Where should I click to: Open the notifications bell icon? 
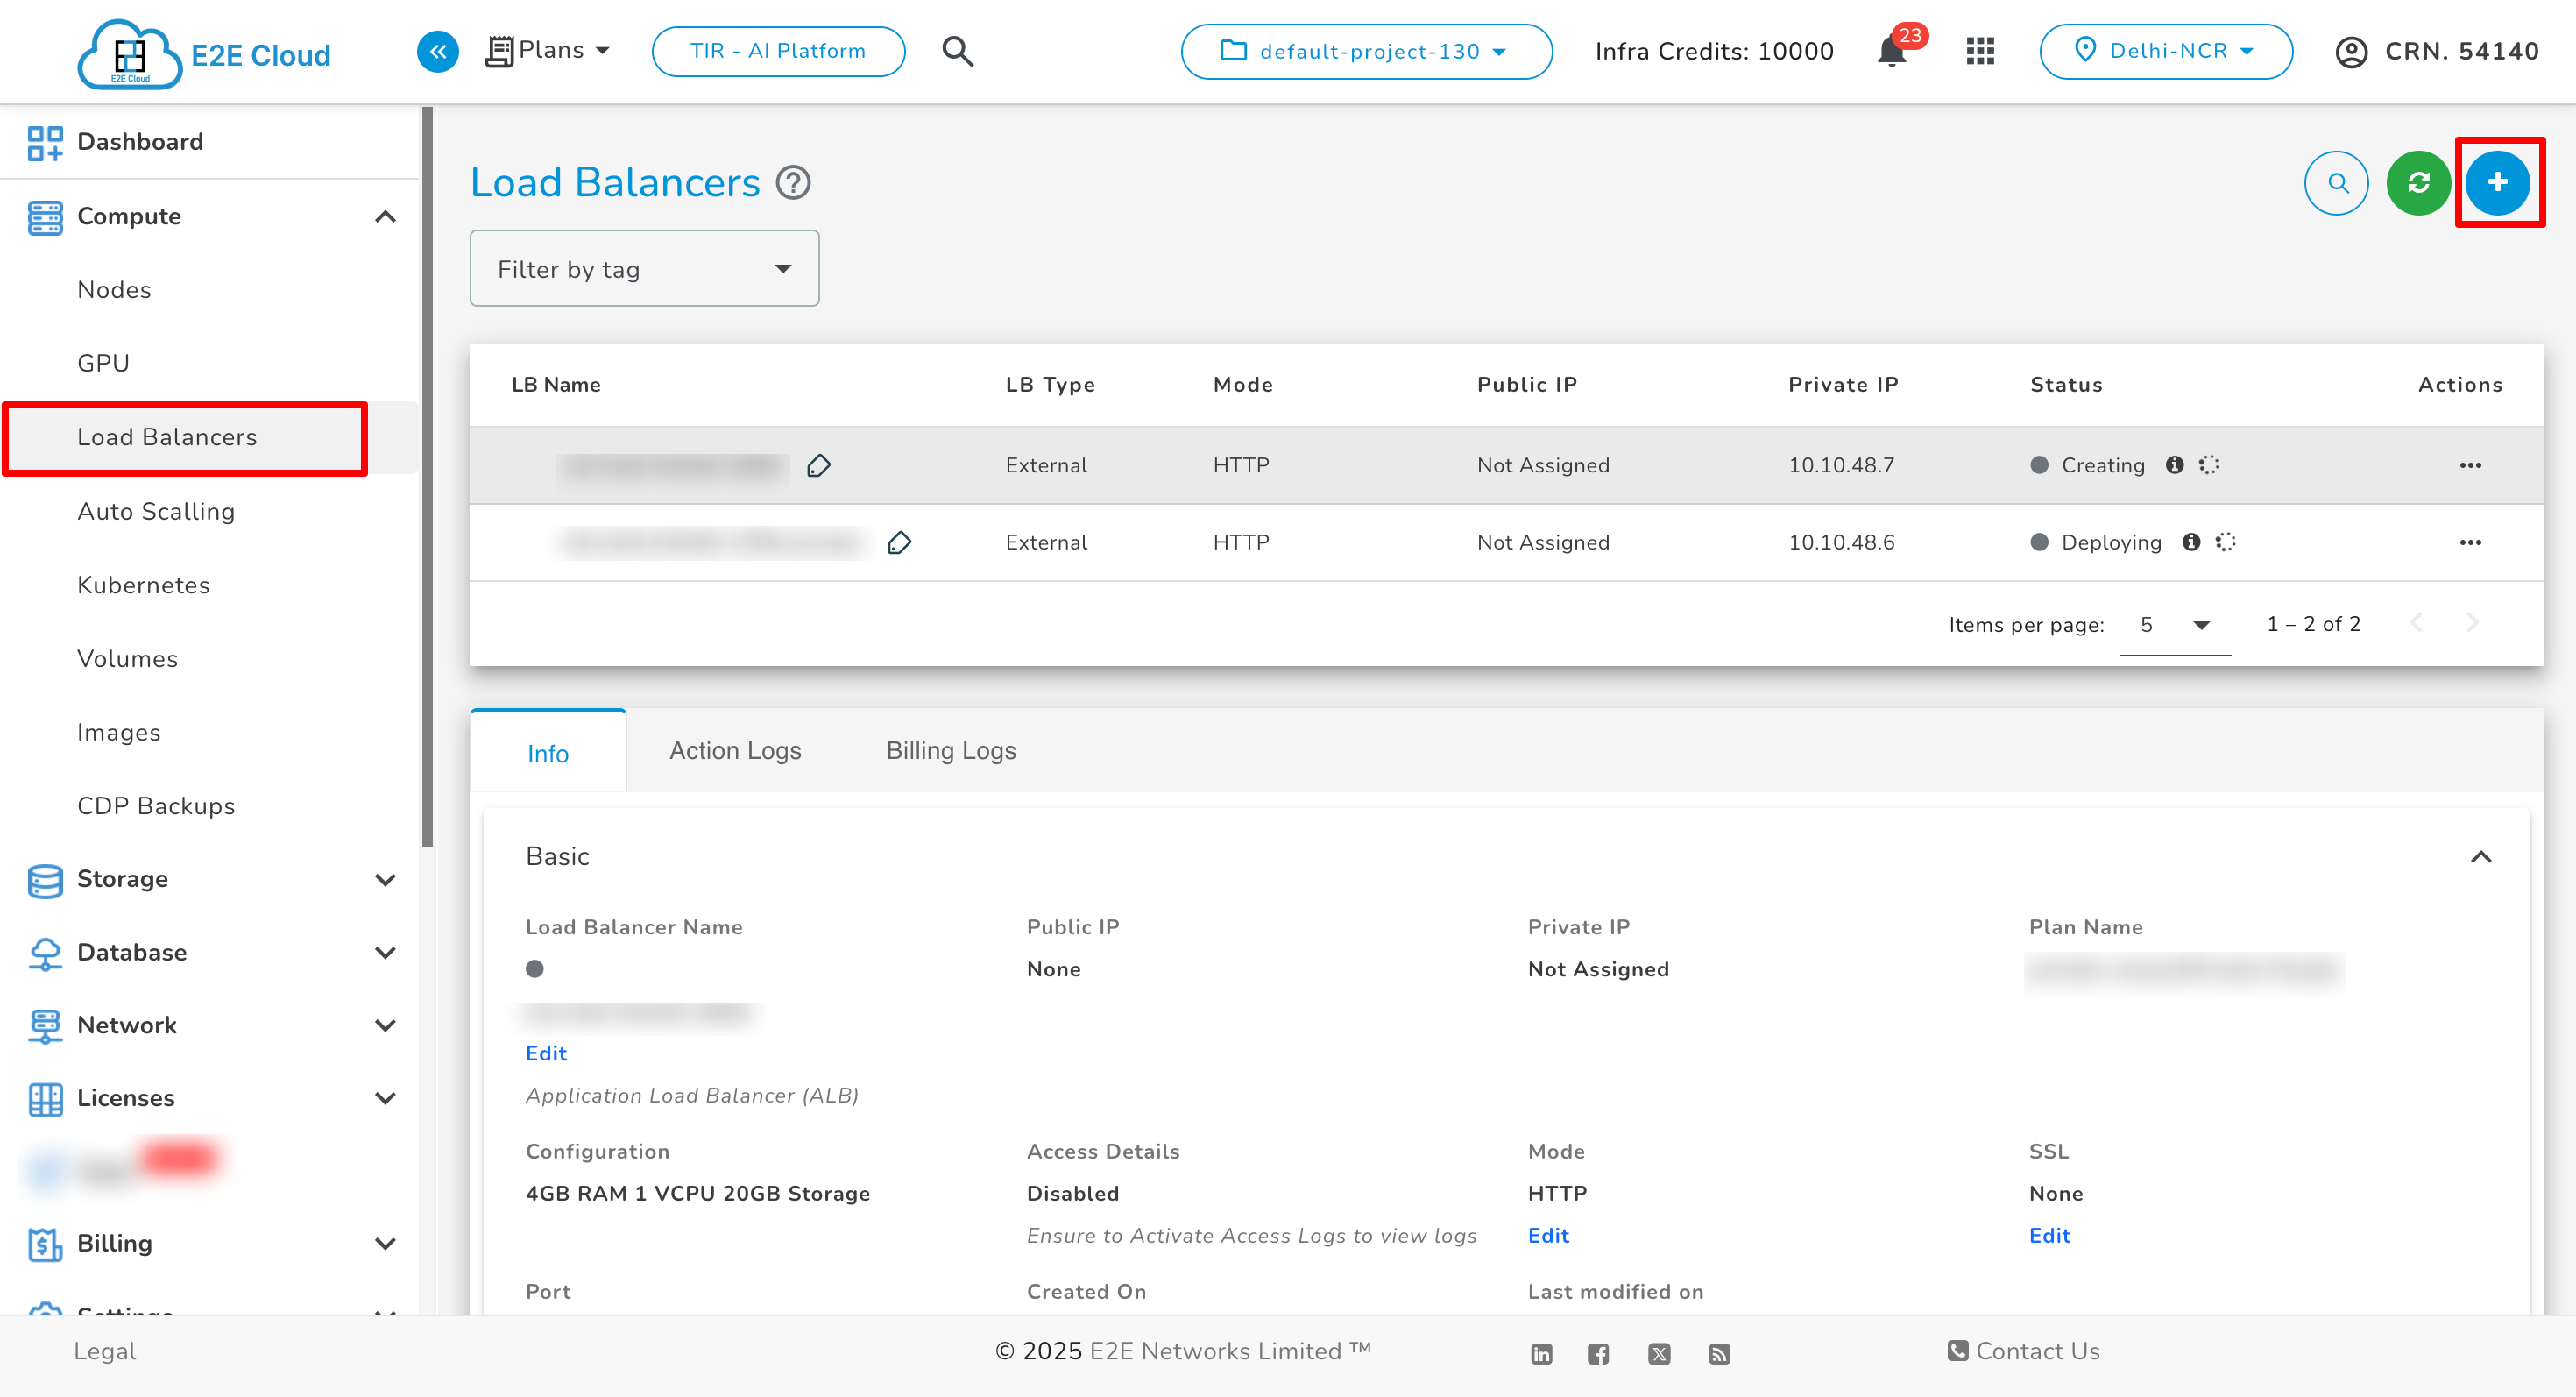click(x=1889, y=51)
